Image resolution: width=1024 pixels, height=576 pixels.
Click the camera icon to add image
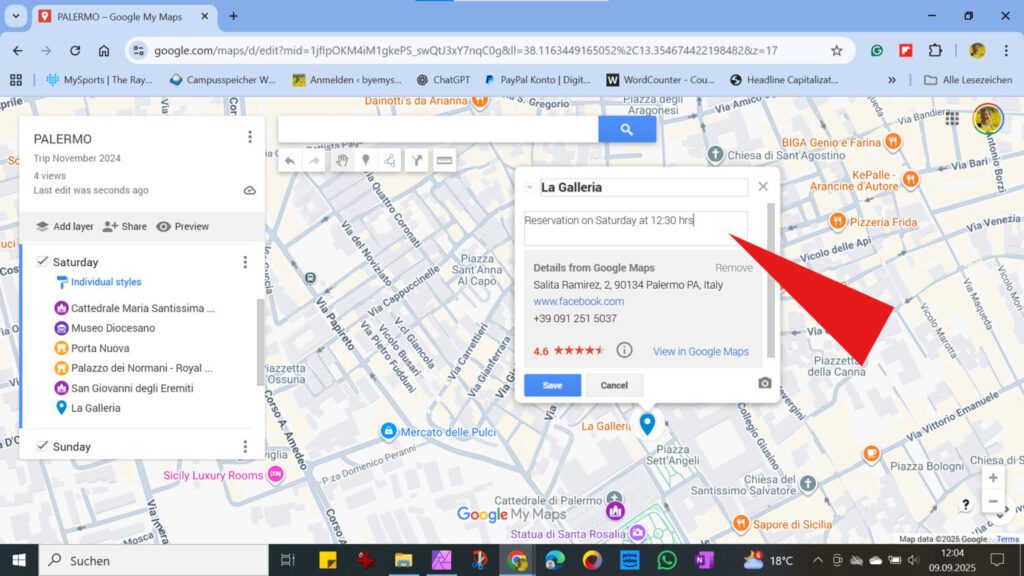pos(764,383)
